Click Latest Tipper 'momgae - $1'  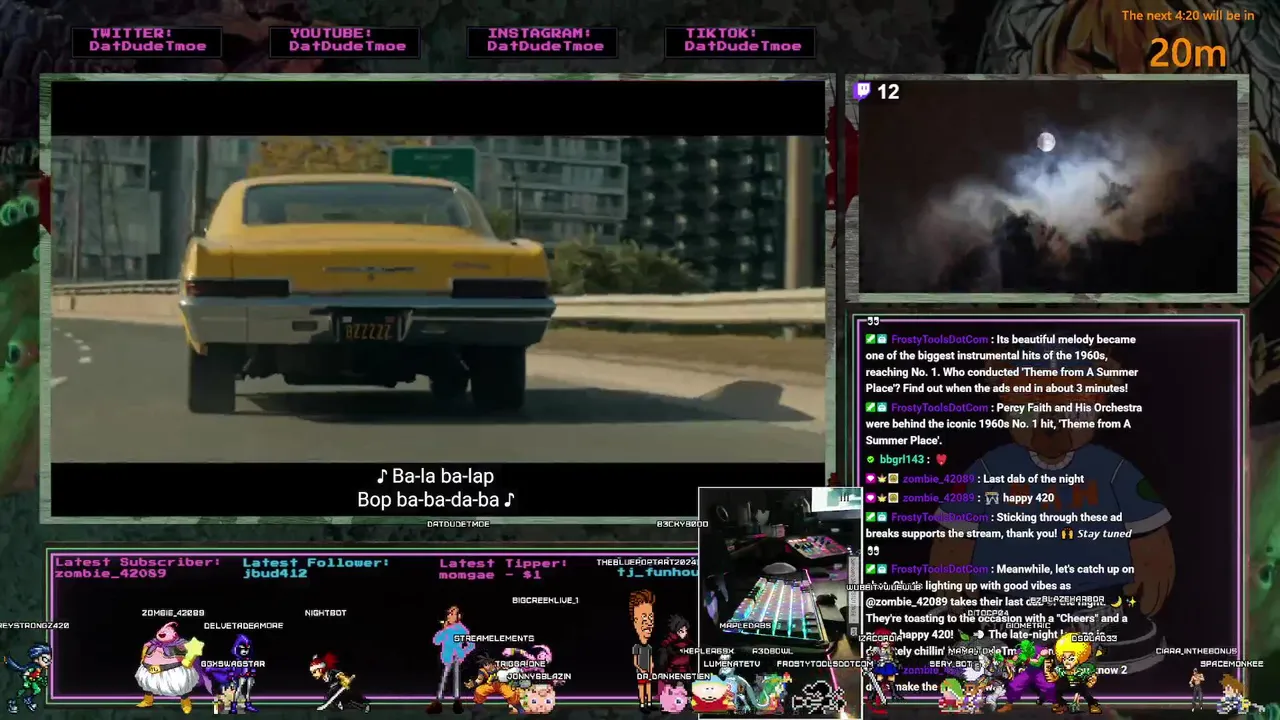click(489, 574)
